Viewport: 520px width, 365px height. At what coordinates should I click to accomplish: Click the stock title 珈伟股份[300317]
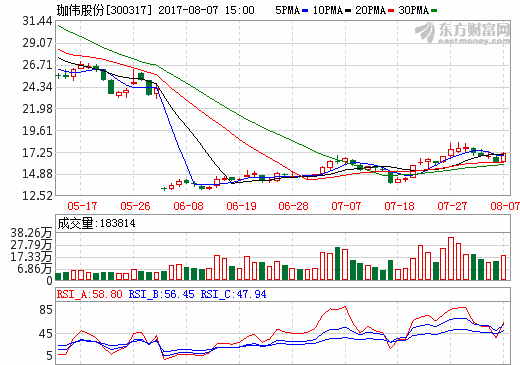(x=104, y=10)
